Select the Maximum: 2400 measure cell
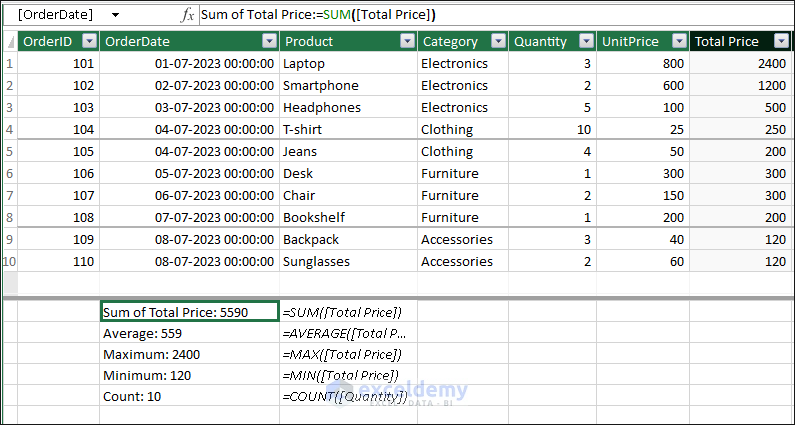 (x=189, y=354)
